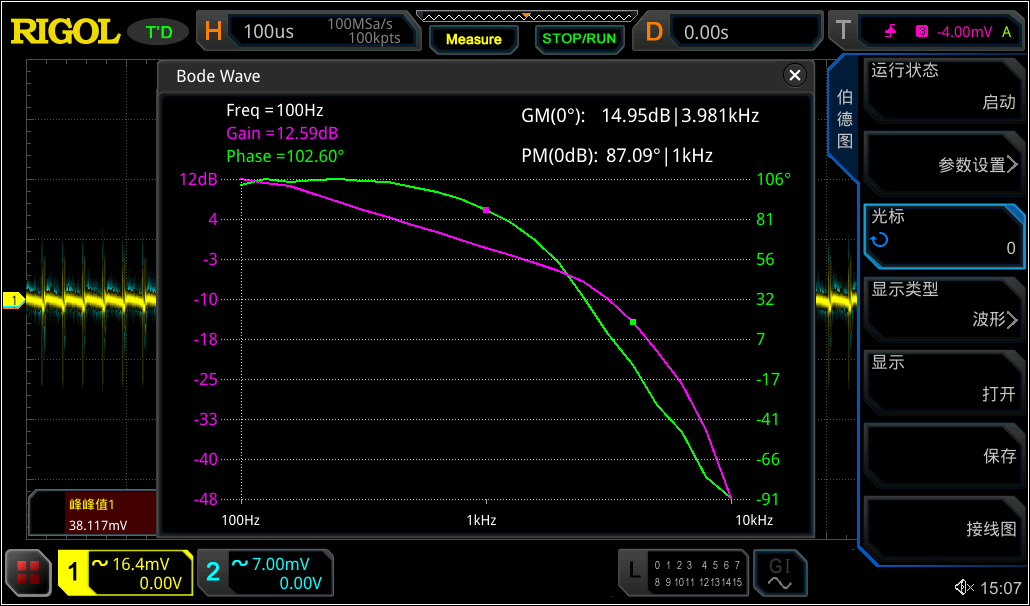Open the GI signal generator icon
Viewport: 1030px width, 606px height.
pyautogui.click(x=779, y=573)
